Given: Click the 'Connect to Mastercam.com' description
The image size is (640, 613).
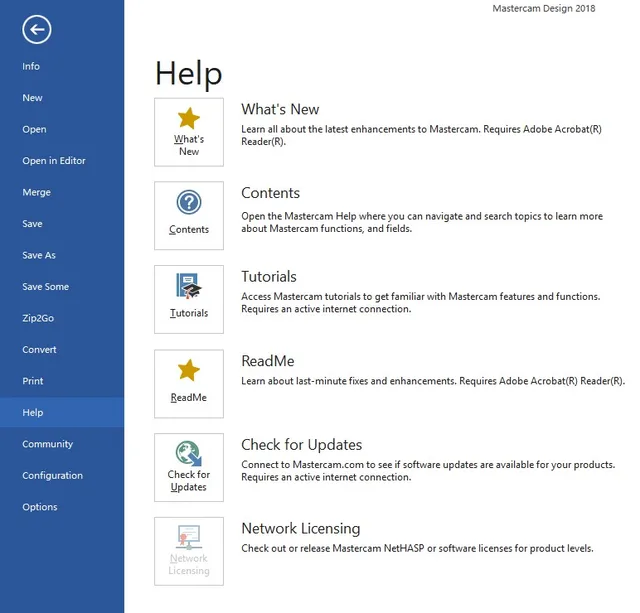Looking at the screenshot, I should tap(428, 471).
